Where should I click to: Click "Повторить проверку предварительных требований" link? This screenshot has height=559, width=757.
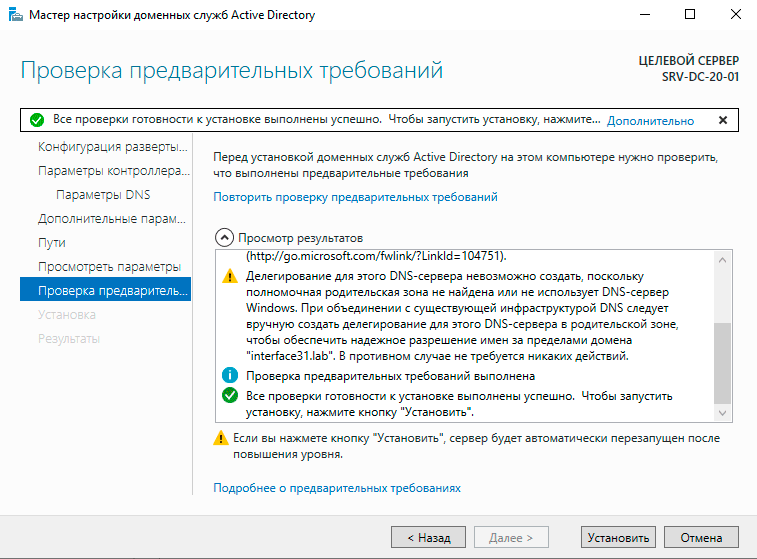tap(355, 197)
